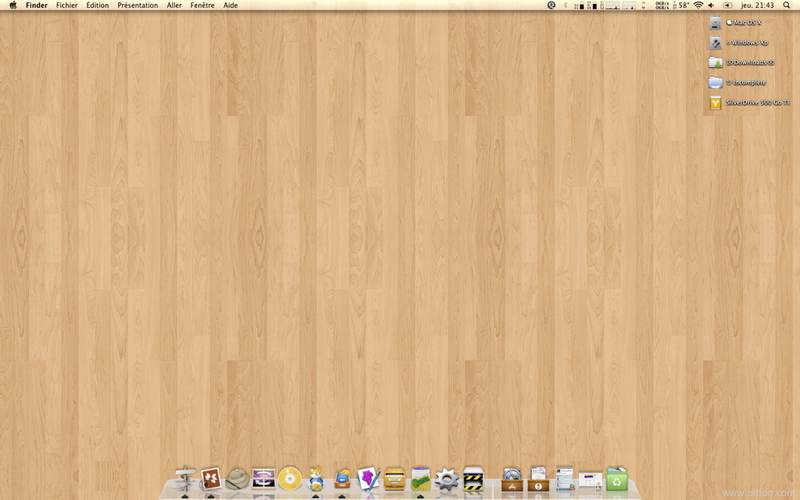
Task: Click the Wi-Fi status icon
Action: (x=697, y=5)
